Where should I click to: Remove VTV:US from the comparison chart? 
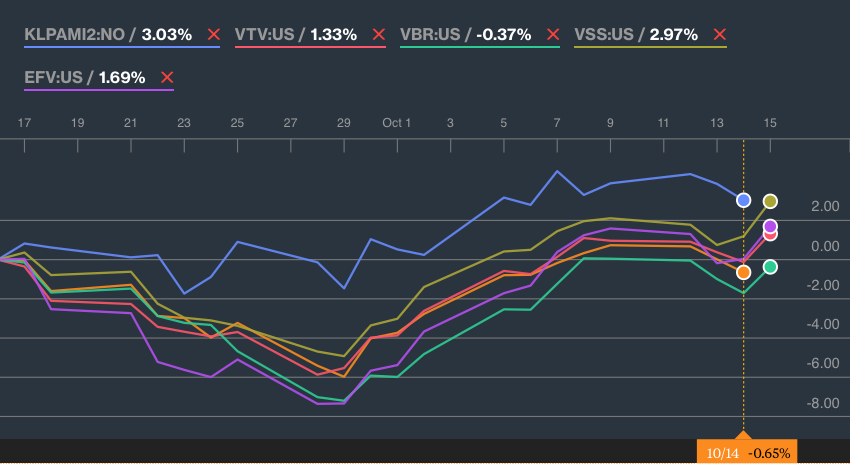[x=379, y=35]
